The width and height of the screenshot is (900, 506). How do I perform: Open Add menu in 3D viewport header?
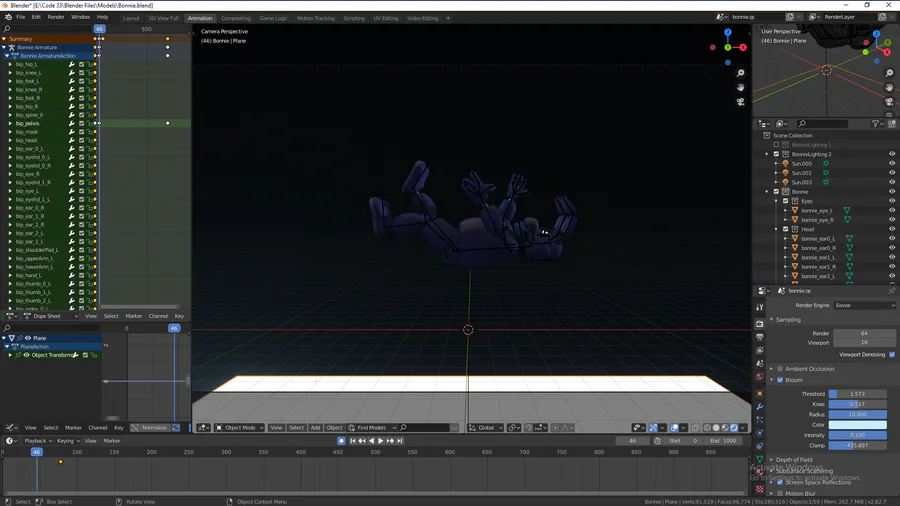[315, 427]
